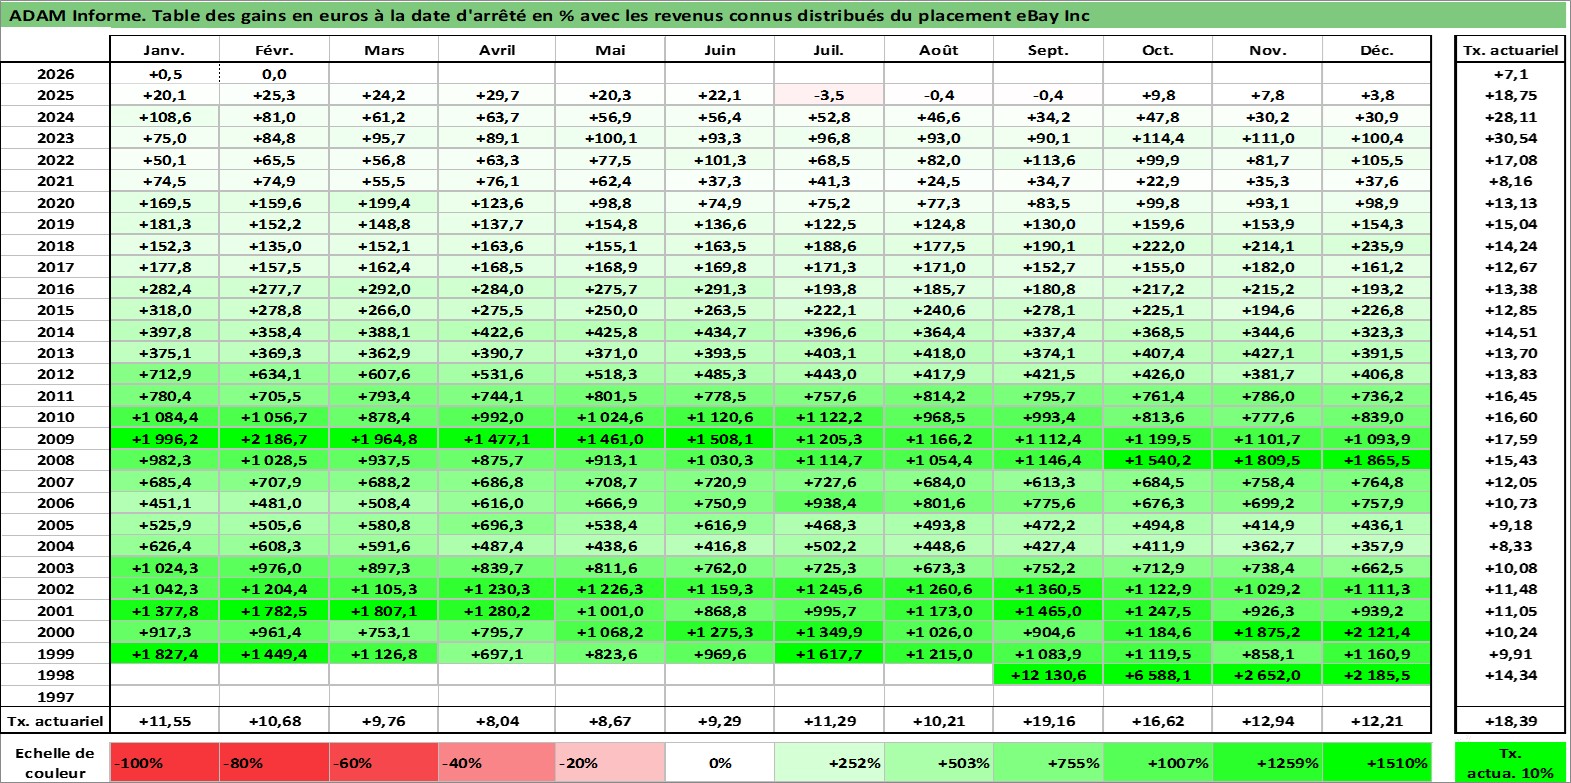
Task: Select the pink '-3,5' cell for Juil. 2025
Action: coord(829,95)
